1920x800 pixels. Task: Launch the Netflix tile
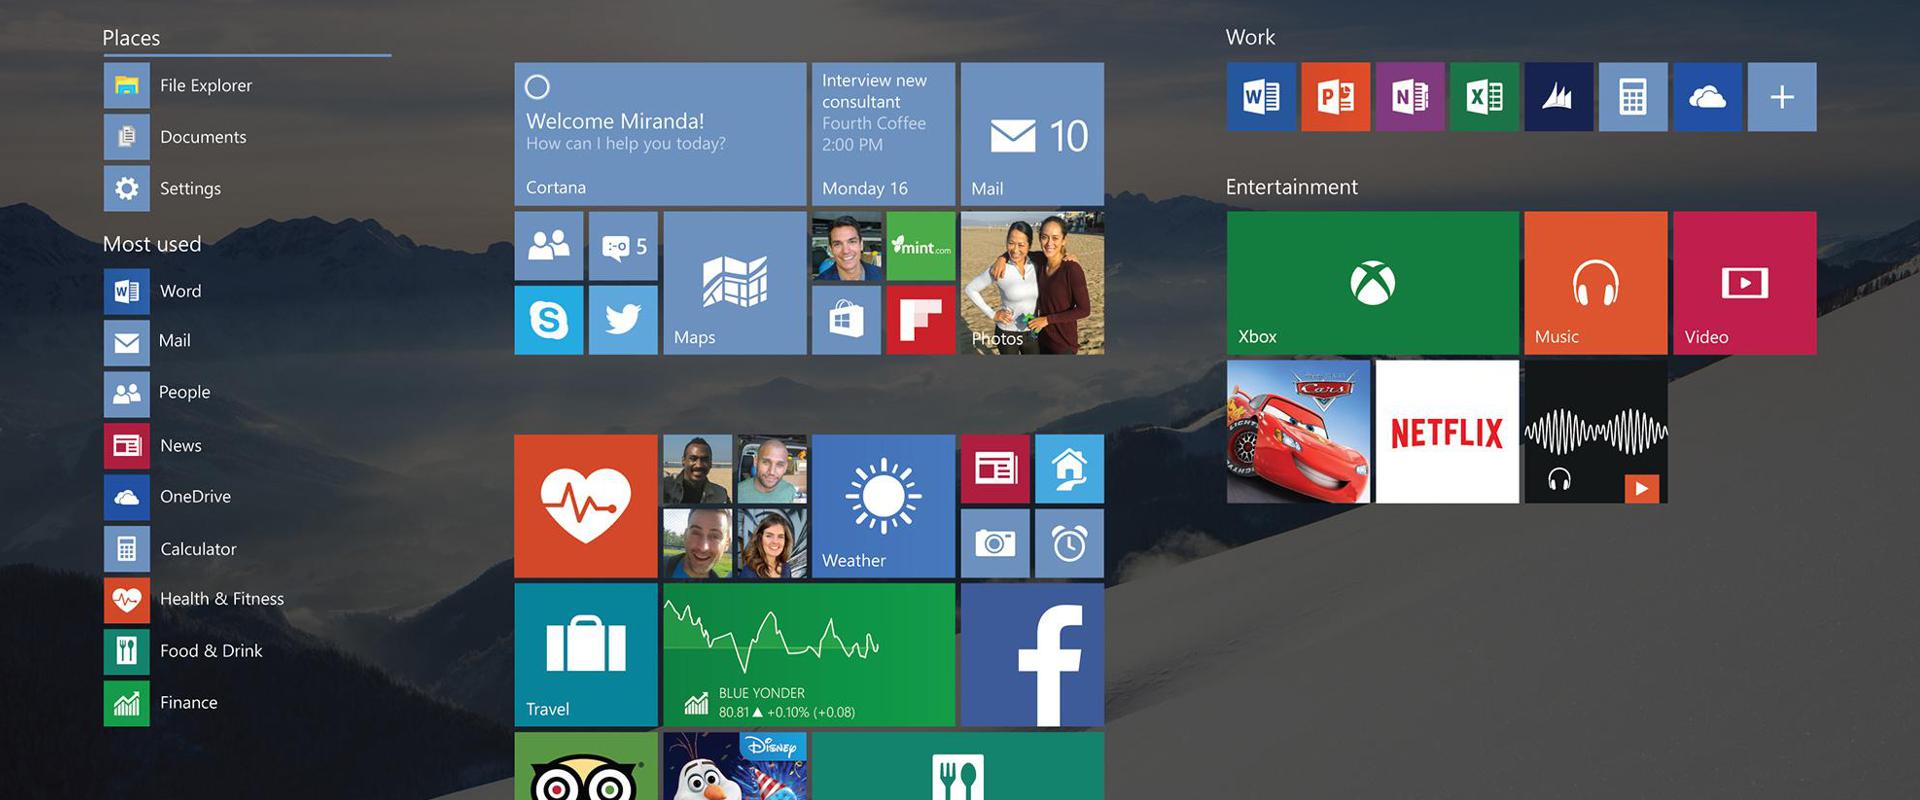[1447, 431]
